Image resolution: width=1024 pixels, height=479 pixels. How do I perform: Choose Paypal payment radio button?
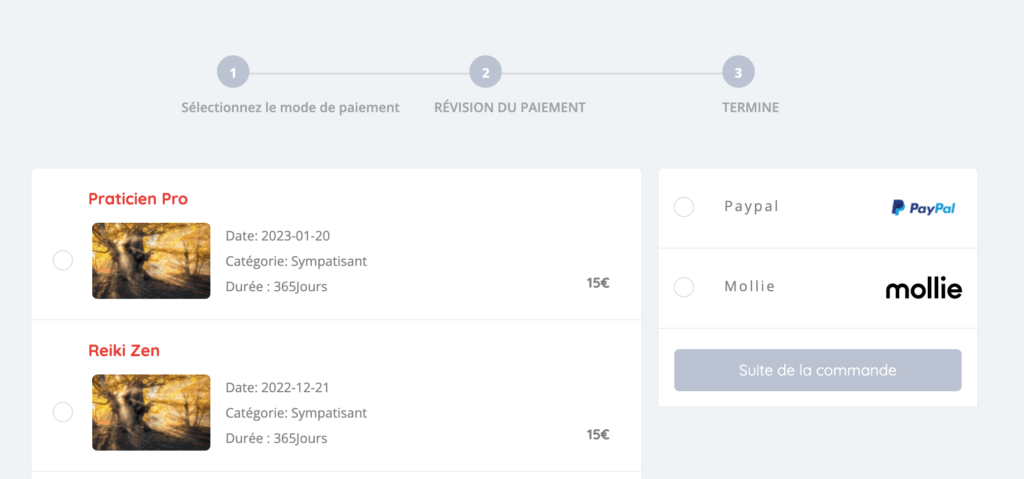tap(684, 207)
